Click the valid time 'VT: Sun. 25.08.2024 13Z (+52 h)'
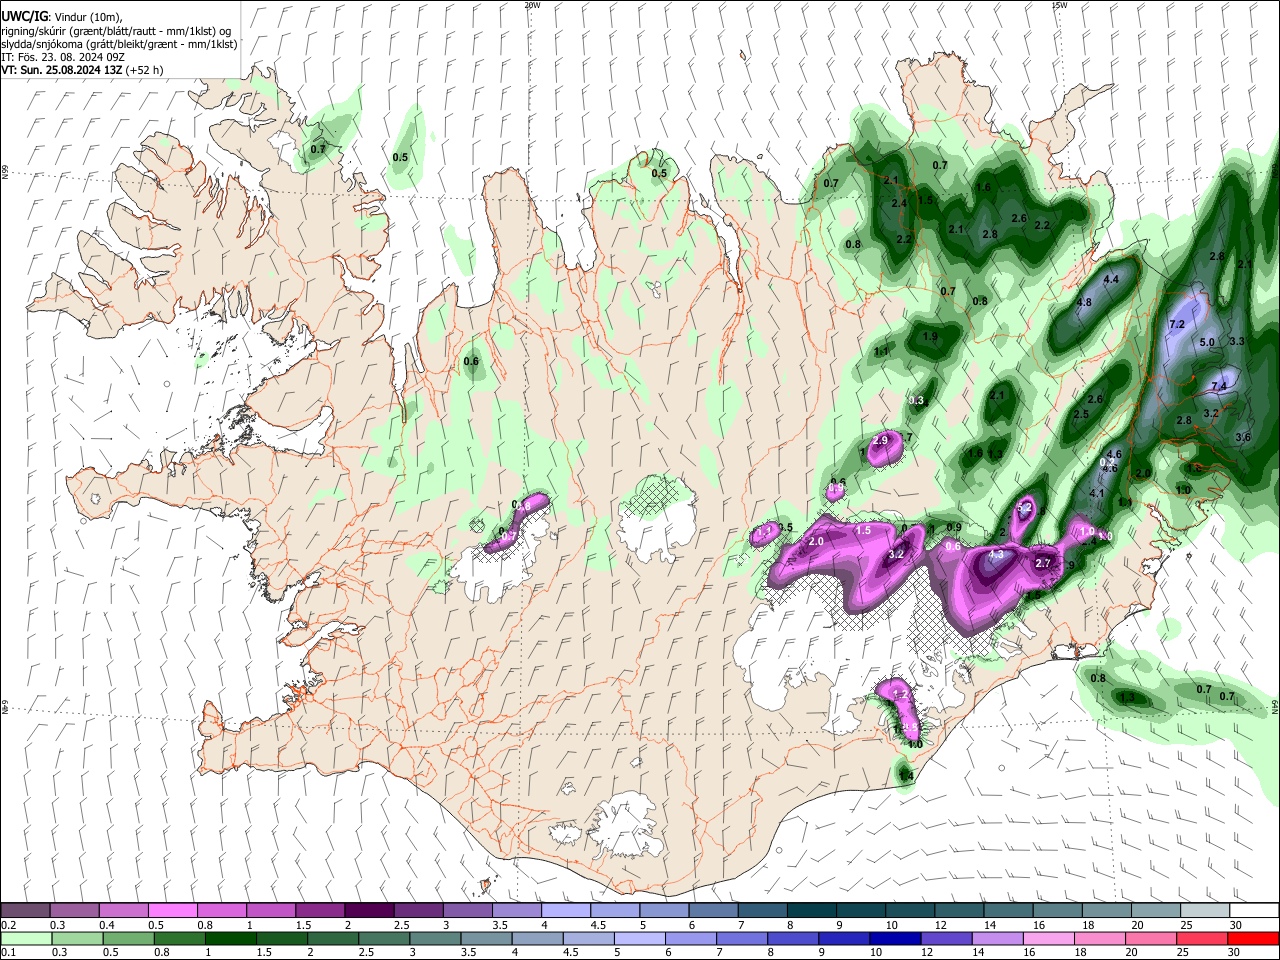 point(82,70)
